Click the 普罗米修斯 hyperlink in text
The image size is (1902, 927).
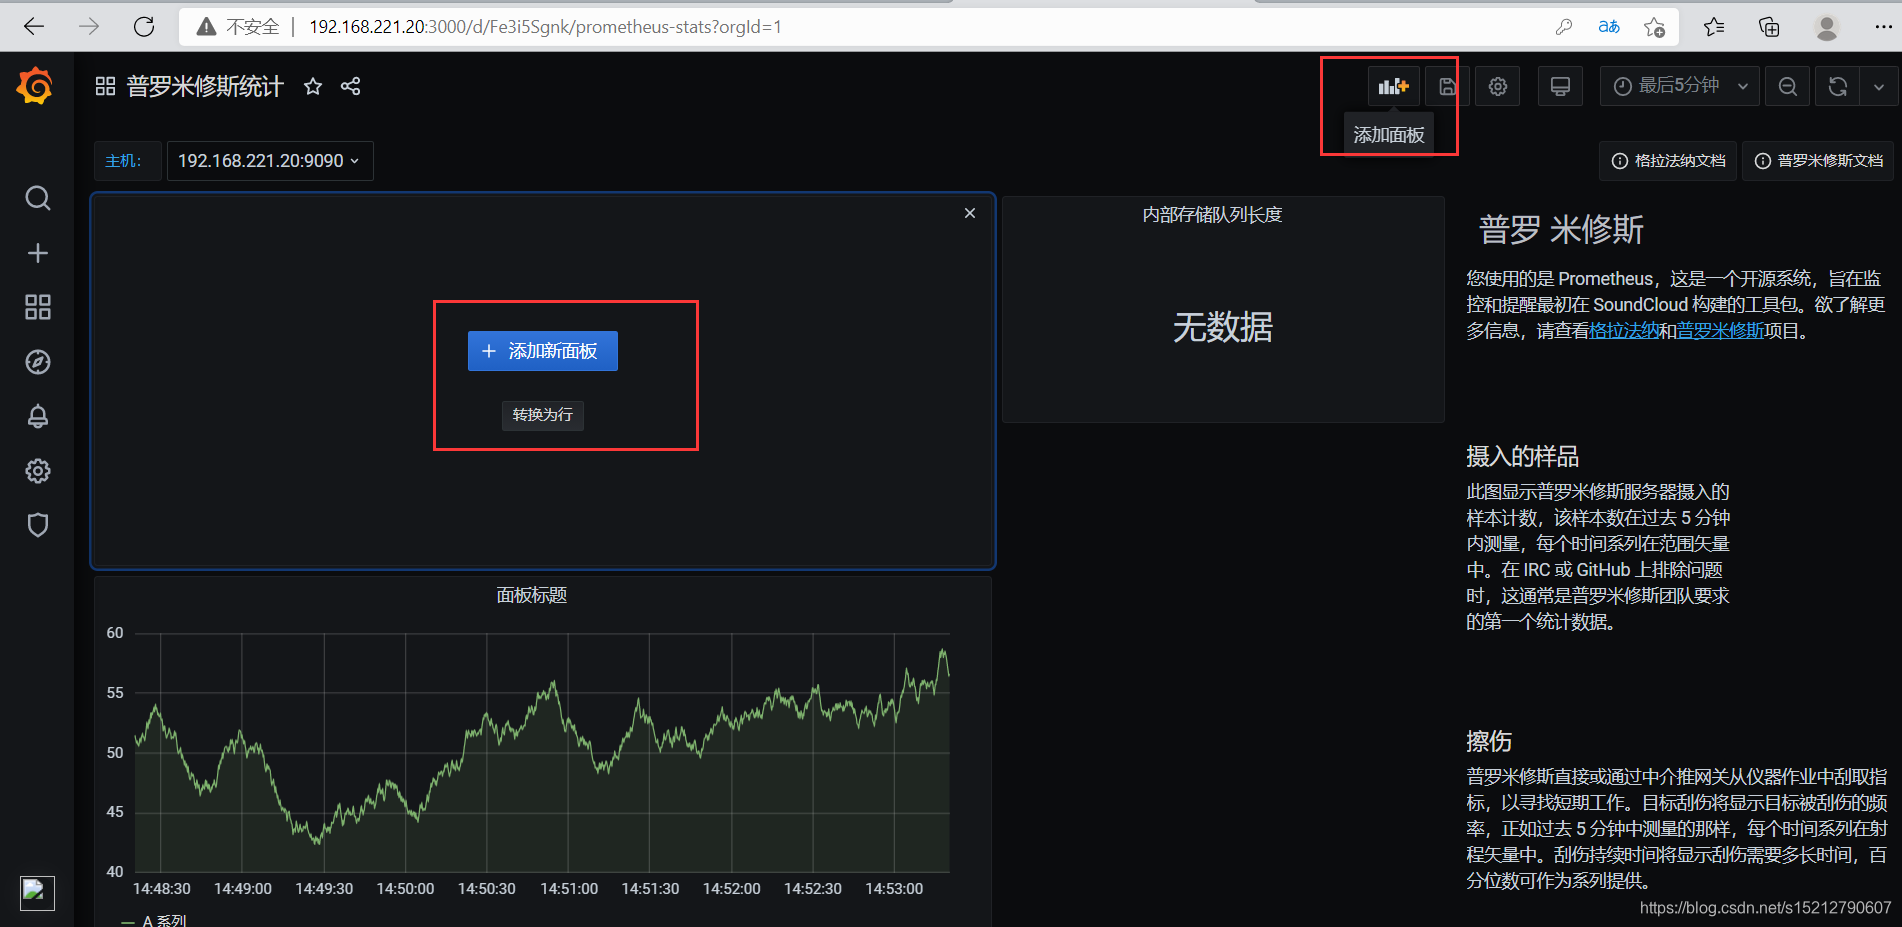pyautogui.click(x=1720, y=331)
